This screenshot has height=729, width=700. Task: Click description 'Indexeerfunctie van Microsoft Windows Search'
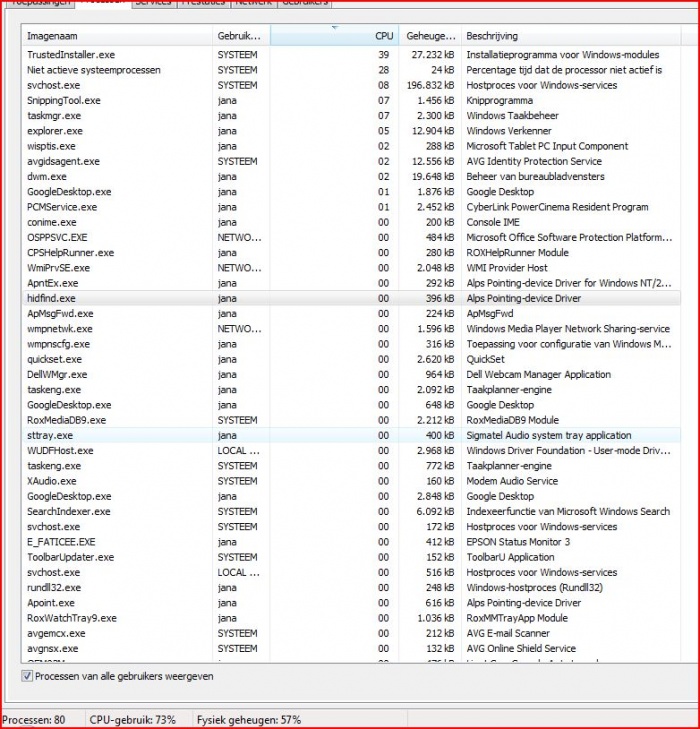tap(568, 511)
